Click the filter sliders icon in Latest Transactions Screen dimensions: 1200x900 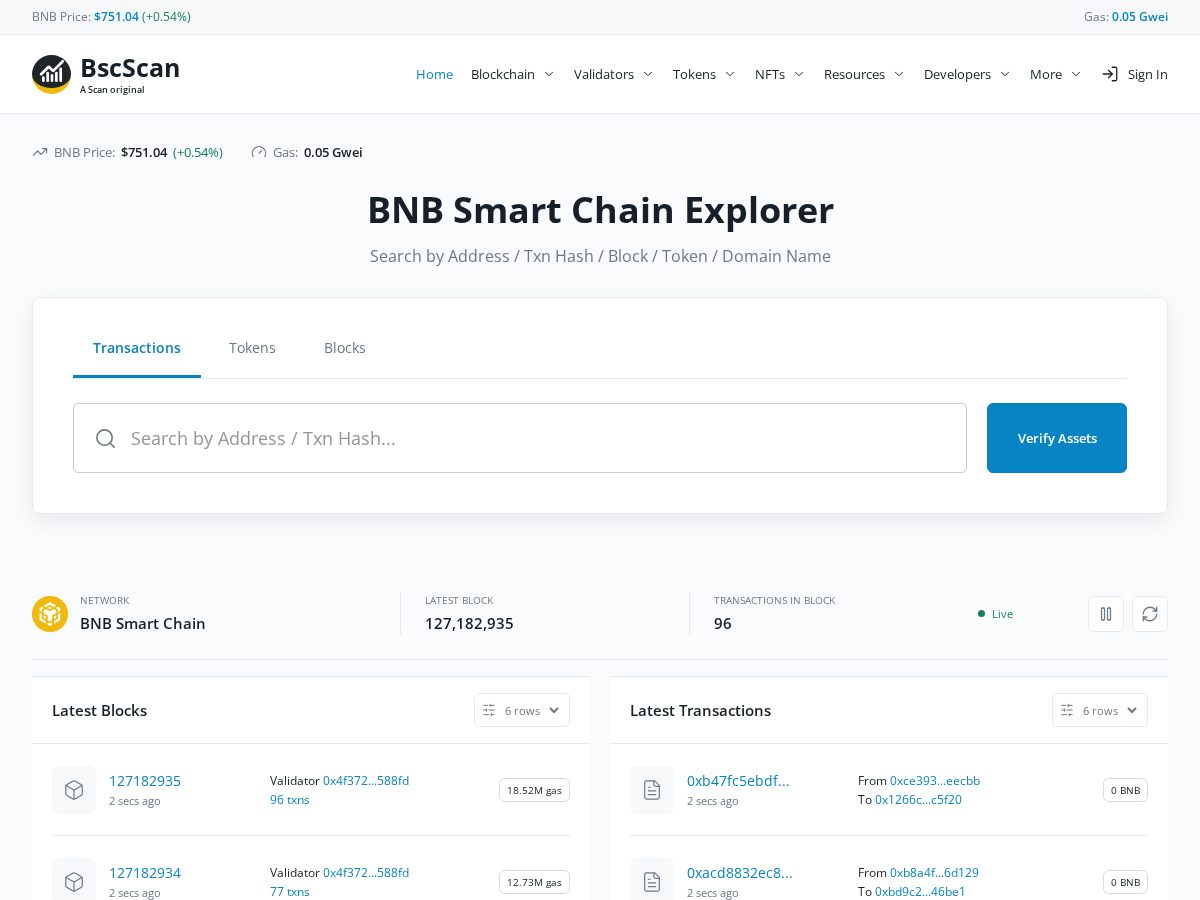pos(1067,710)
